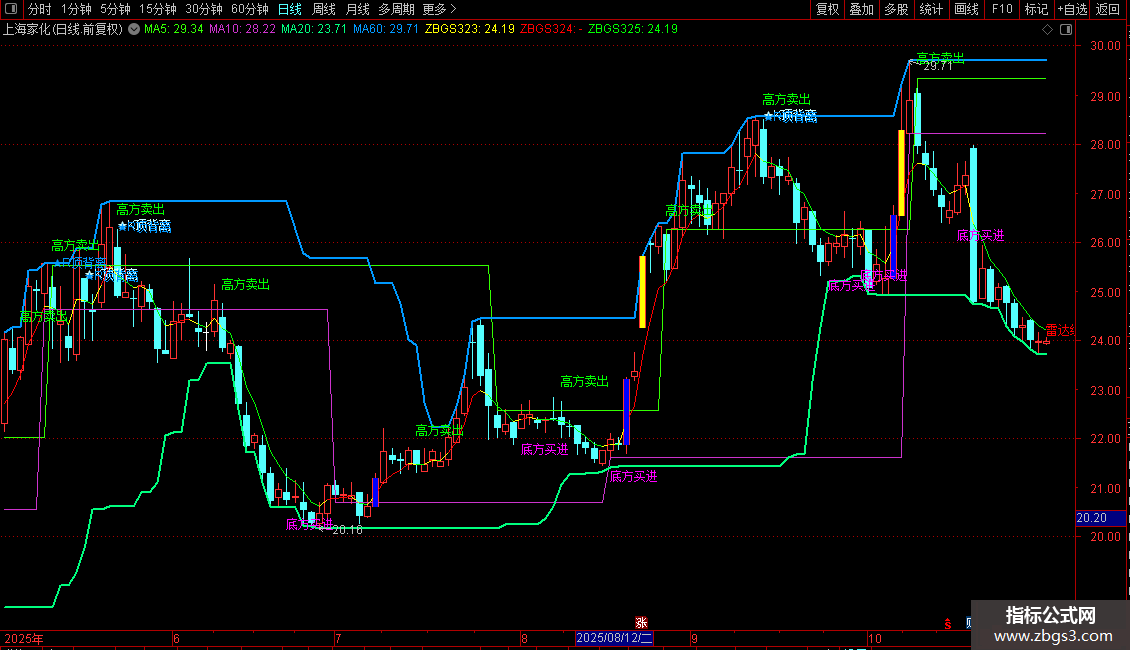The width and height of the screenshot is (1130, 650).
Task: Click the 20.20 price tag on axis
Action: pyautogui.click(x=1100, y=518)
